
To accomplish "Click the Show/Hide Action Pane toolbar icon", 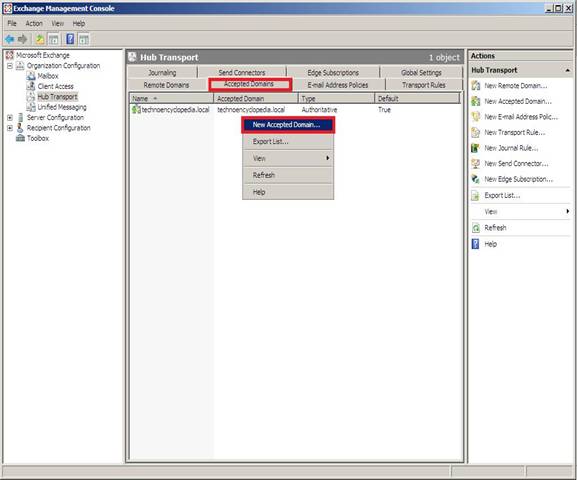I will coord(84,39).
